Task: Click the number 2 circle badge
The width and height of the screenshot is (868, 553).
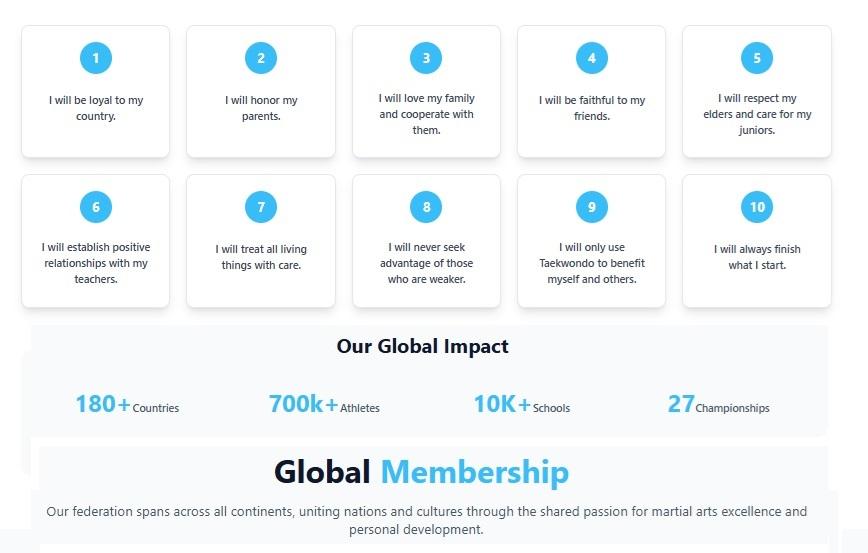Action: pos(261,58)
